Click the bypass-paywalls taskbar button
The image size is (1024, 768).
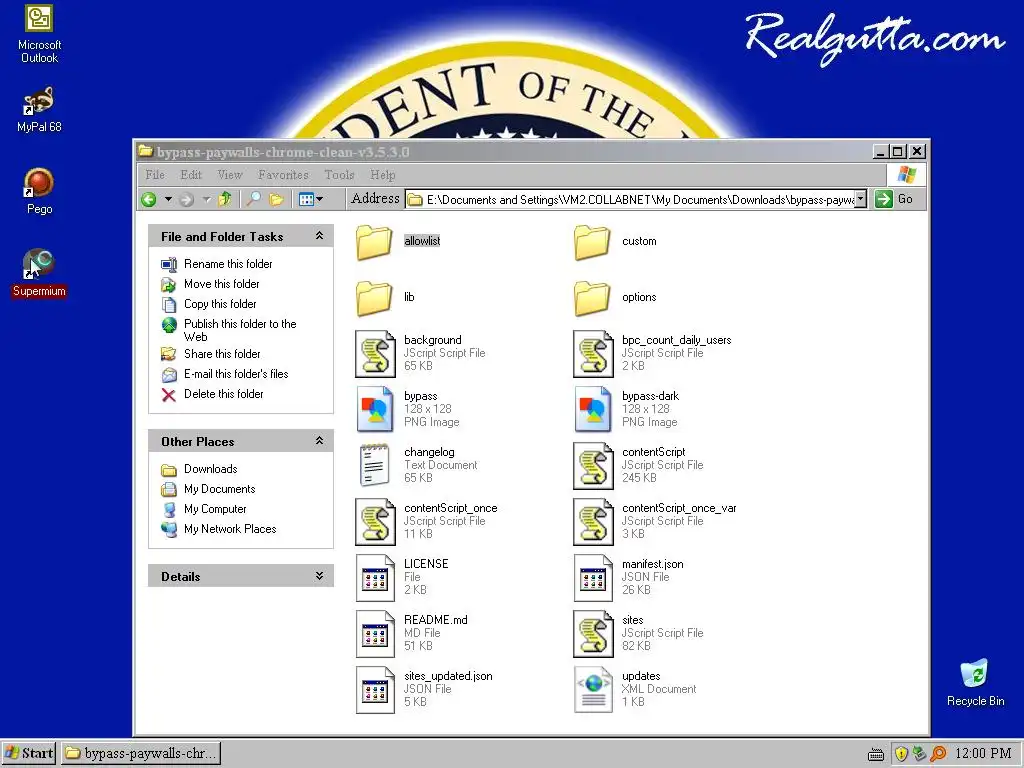click(x=141, y=753)
